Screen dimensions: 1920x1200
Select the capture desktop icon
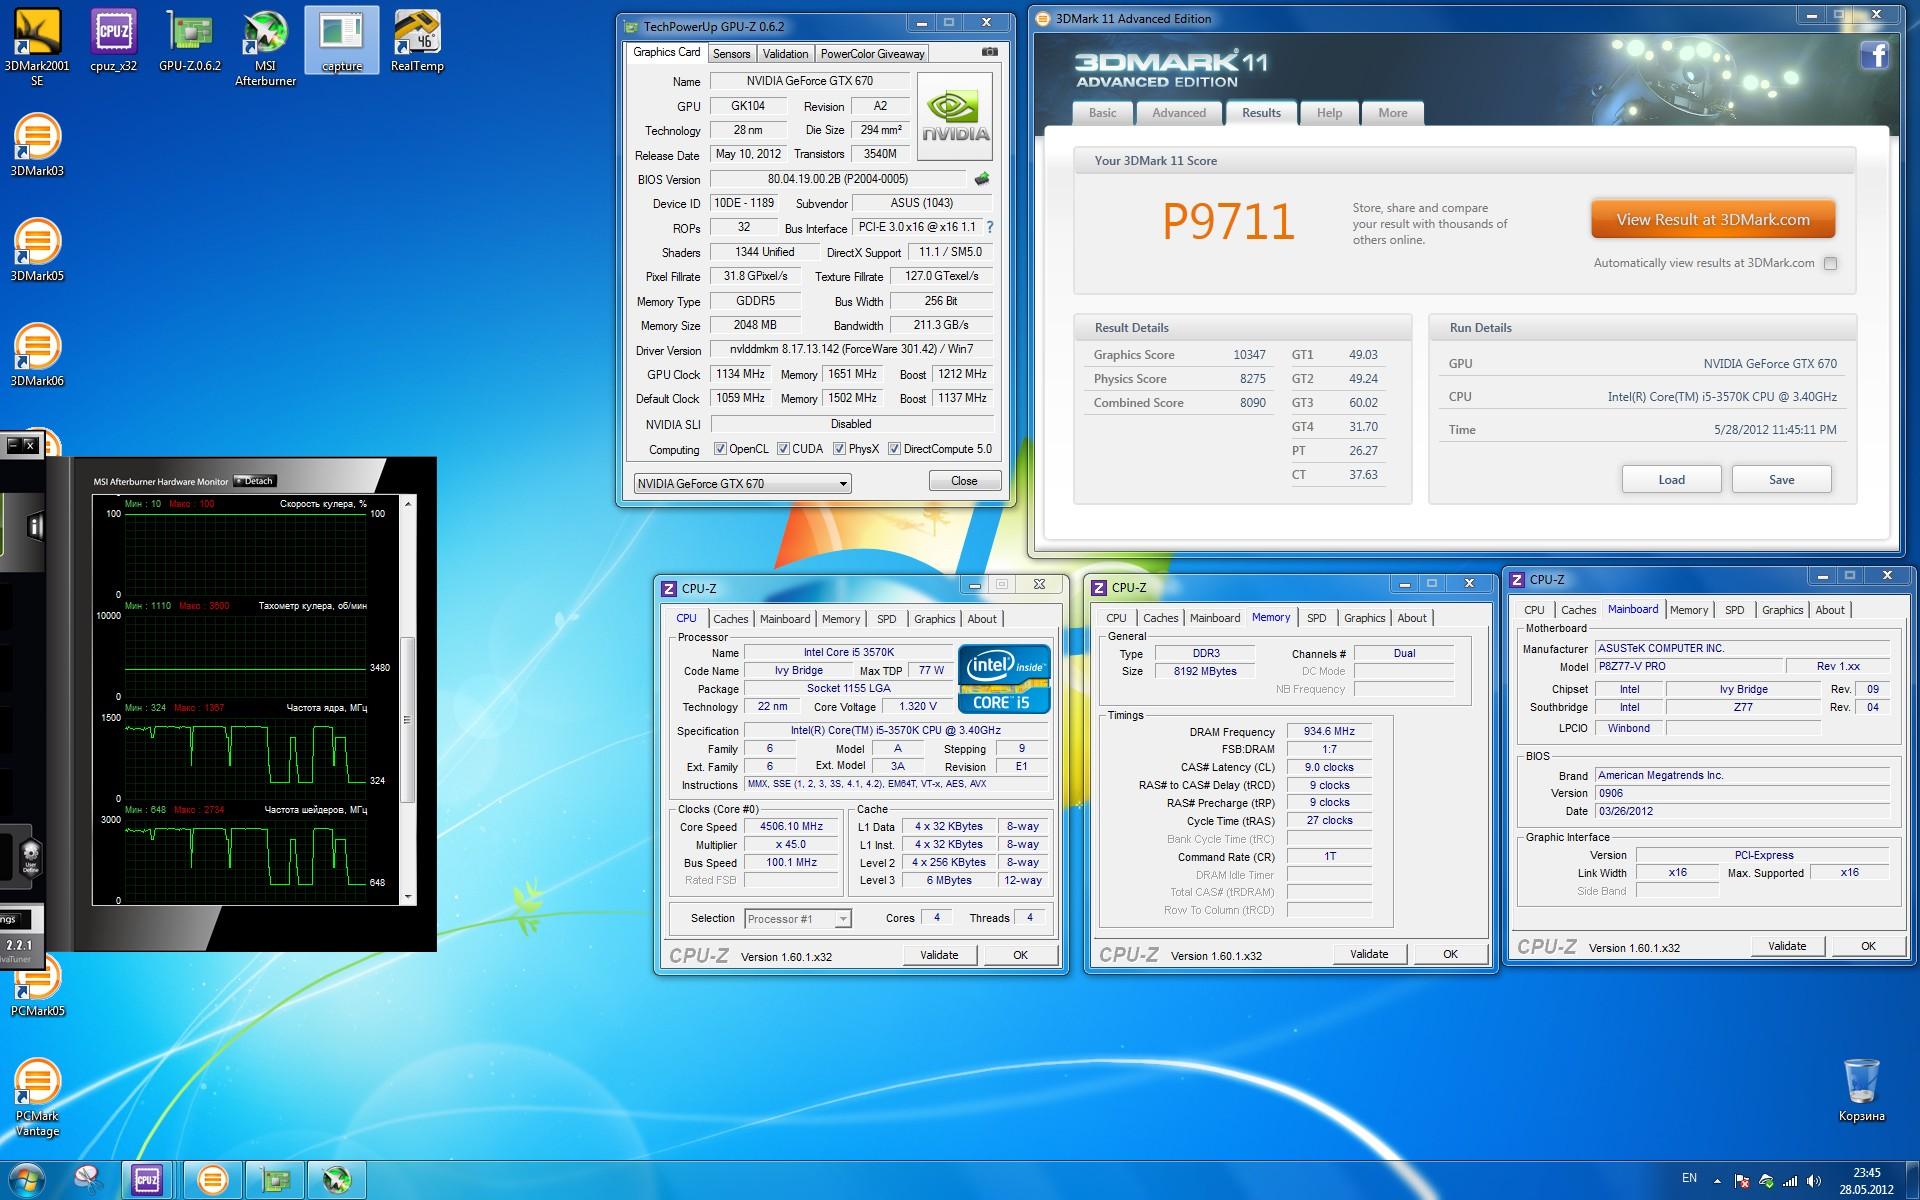click(x=342, y=42)
